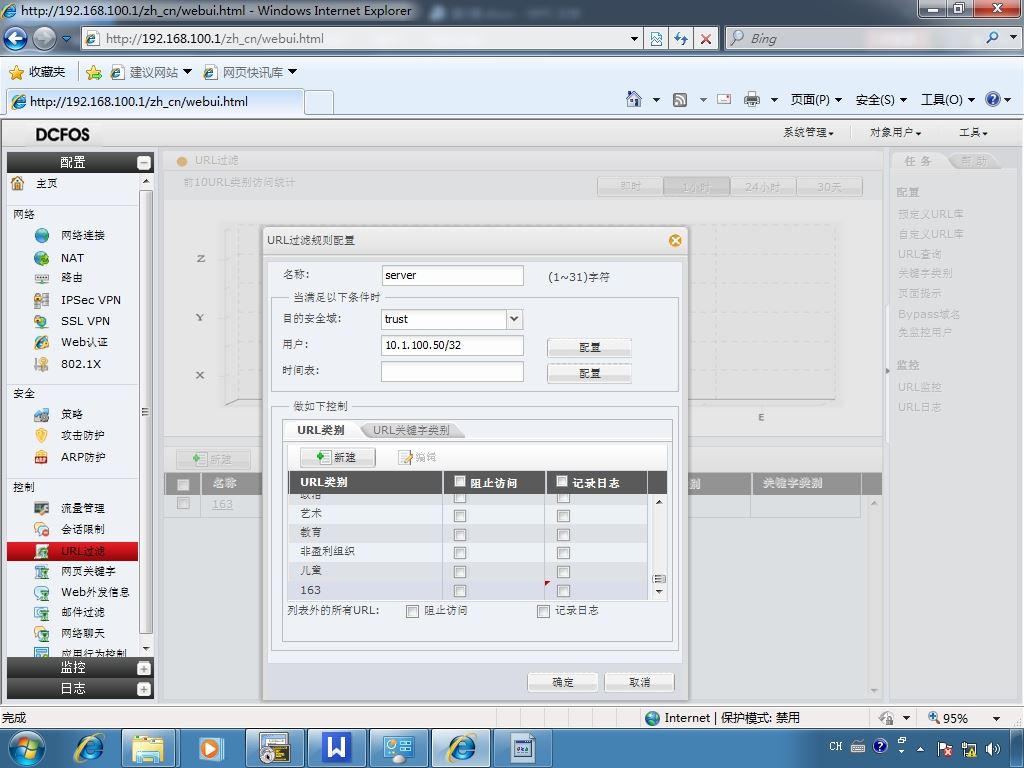The width and height of the screenshot is (1024, 768).
Task: Toggle 记录日志 checkbox for 艺术 row
Action: coord(563,516)
